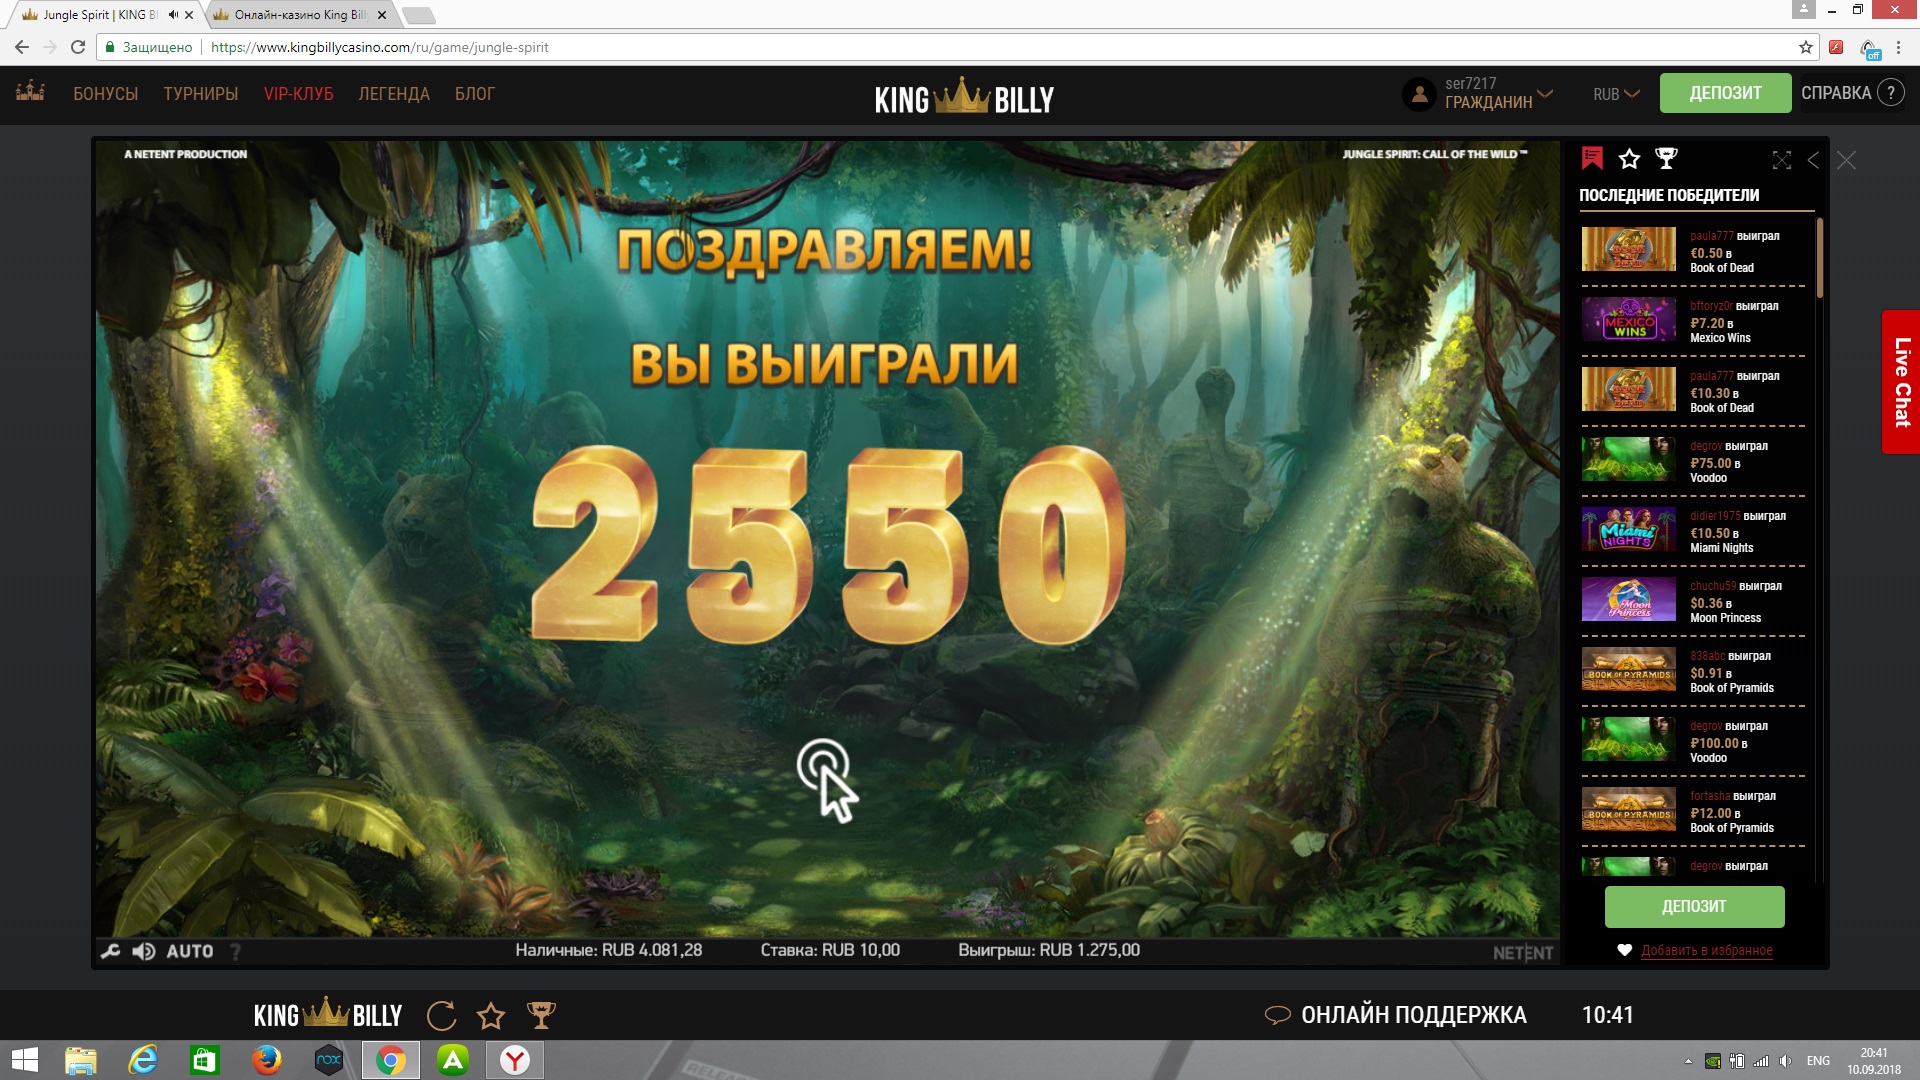Click the green ДЕПОЗИТ button in the header
Viewport: 1920px width, 1080px height.
pos(1726,93)
